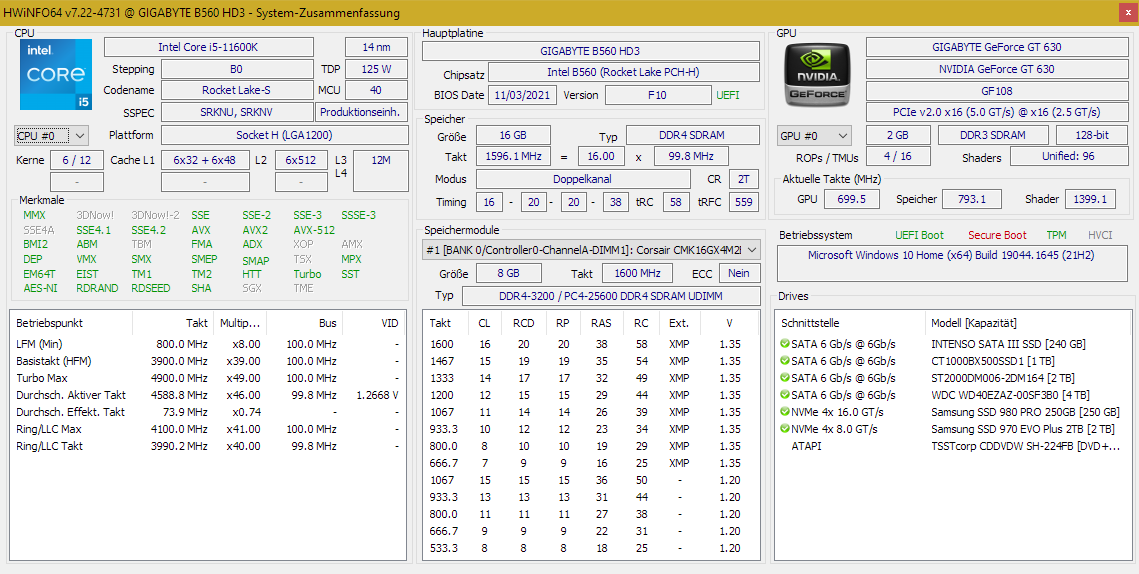Open the CPU #0 selector dropdown
This screenshot has height=574, width=1139.
51,135
